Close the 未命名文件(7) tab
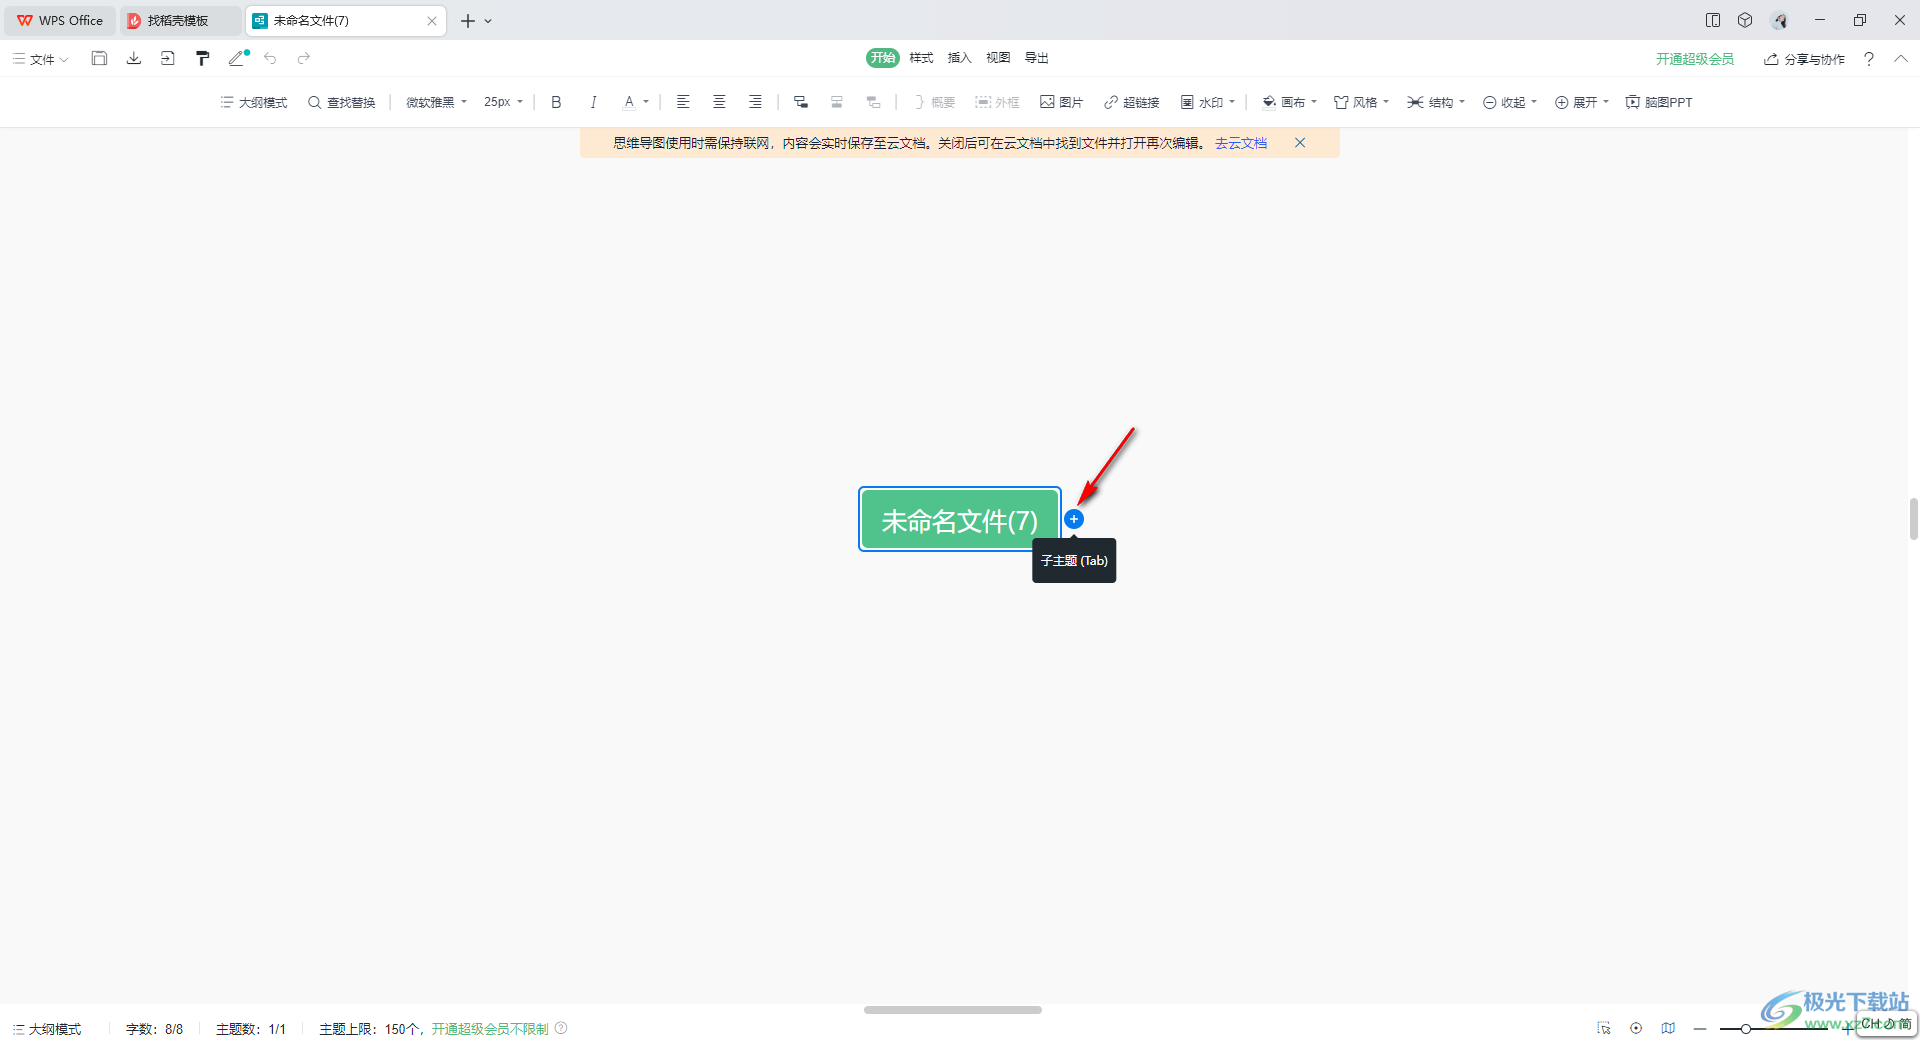 (432, 20)
